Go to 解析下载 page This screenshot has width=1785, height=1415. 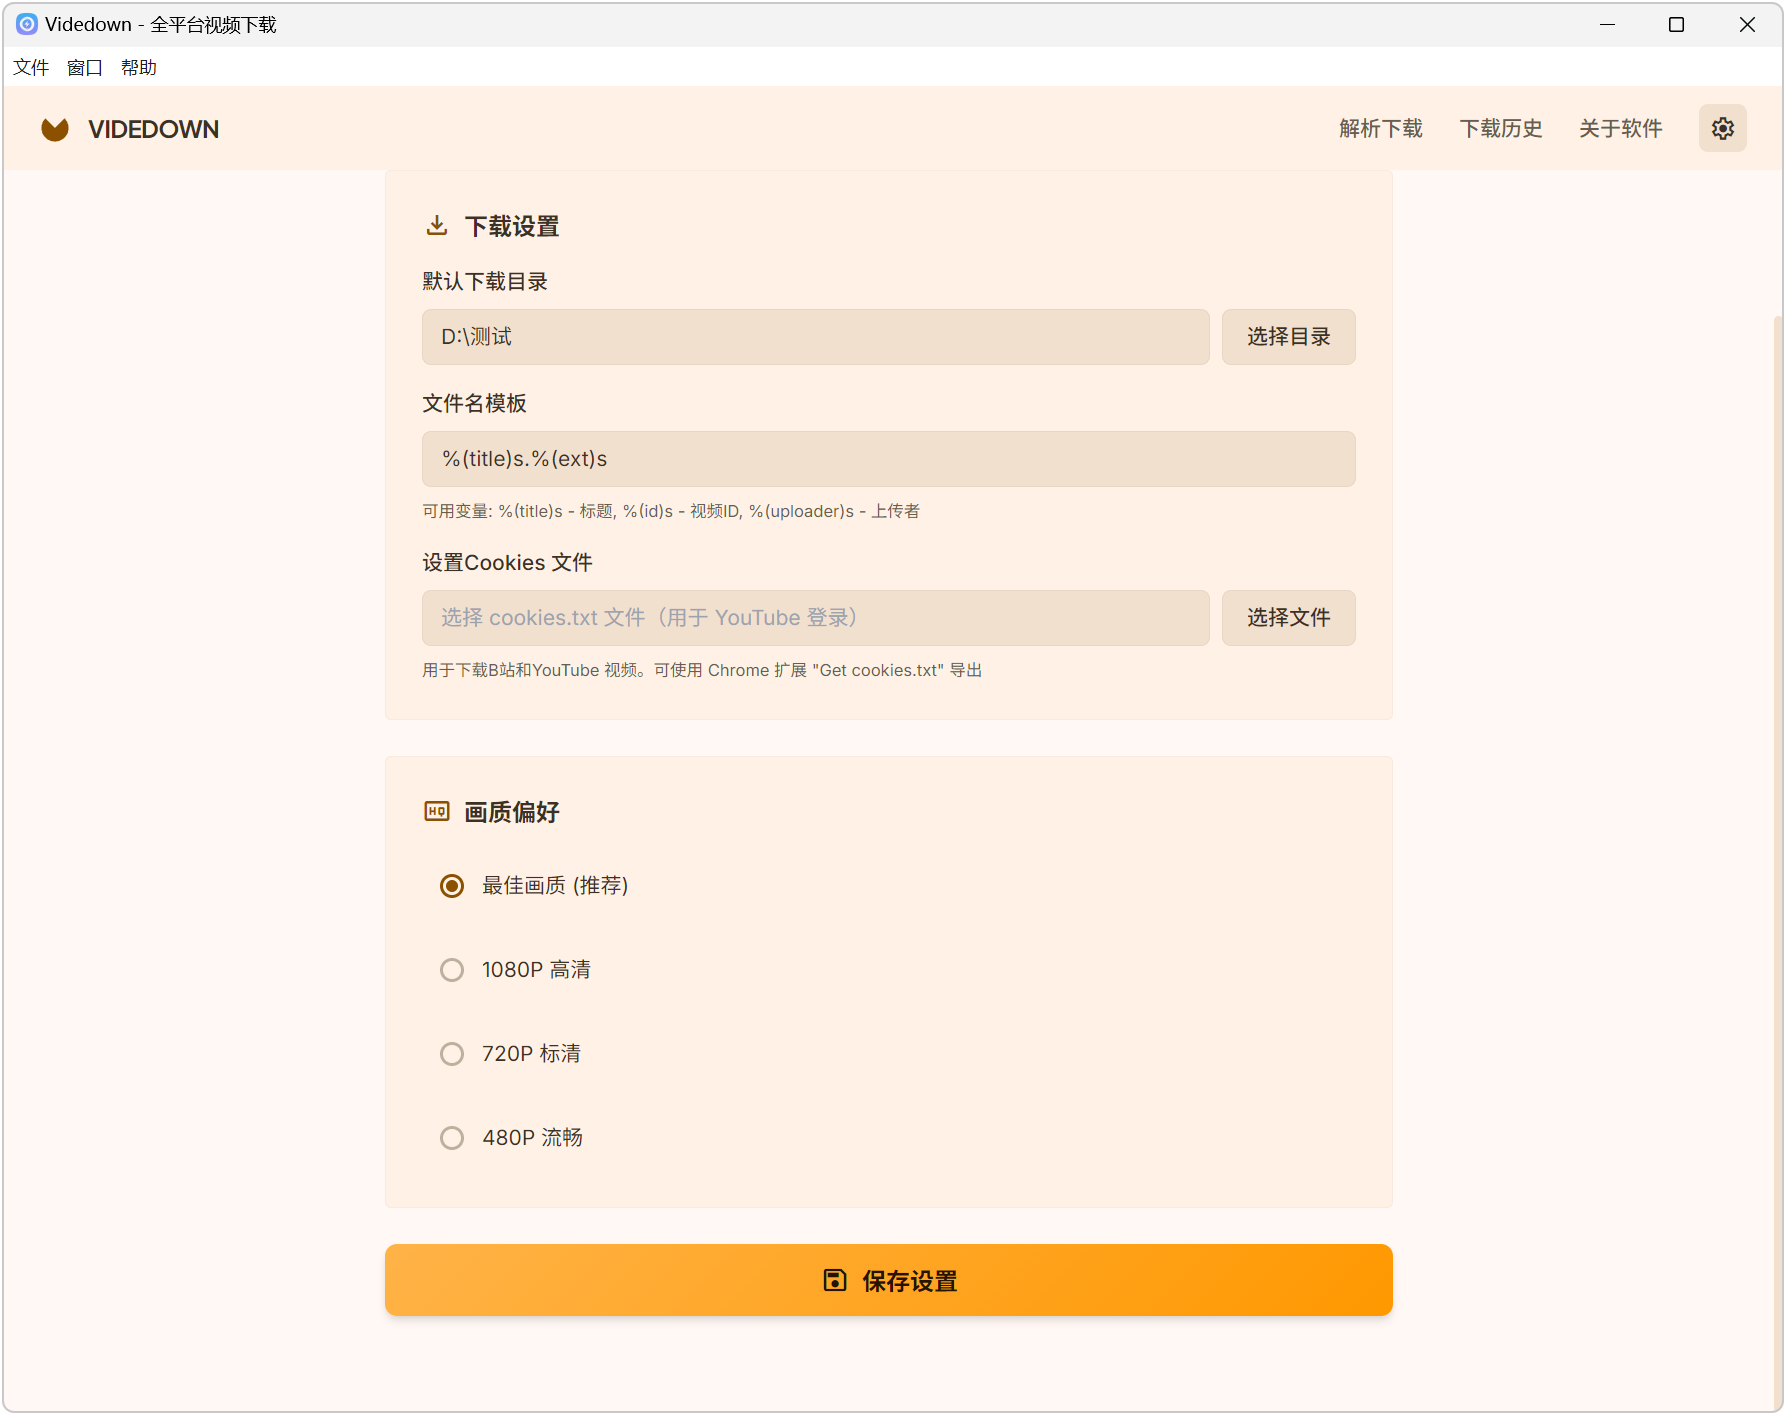pyautogui.click(x=1381, y=128)
